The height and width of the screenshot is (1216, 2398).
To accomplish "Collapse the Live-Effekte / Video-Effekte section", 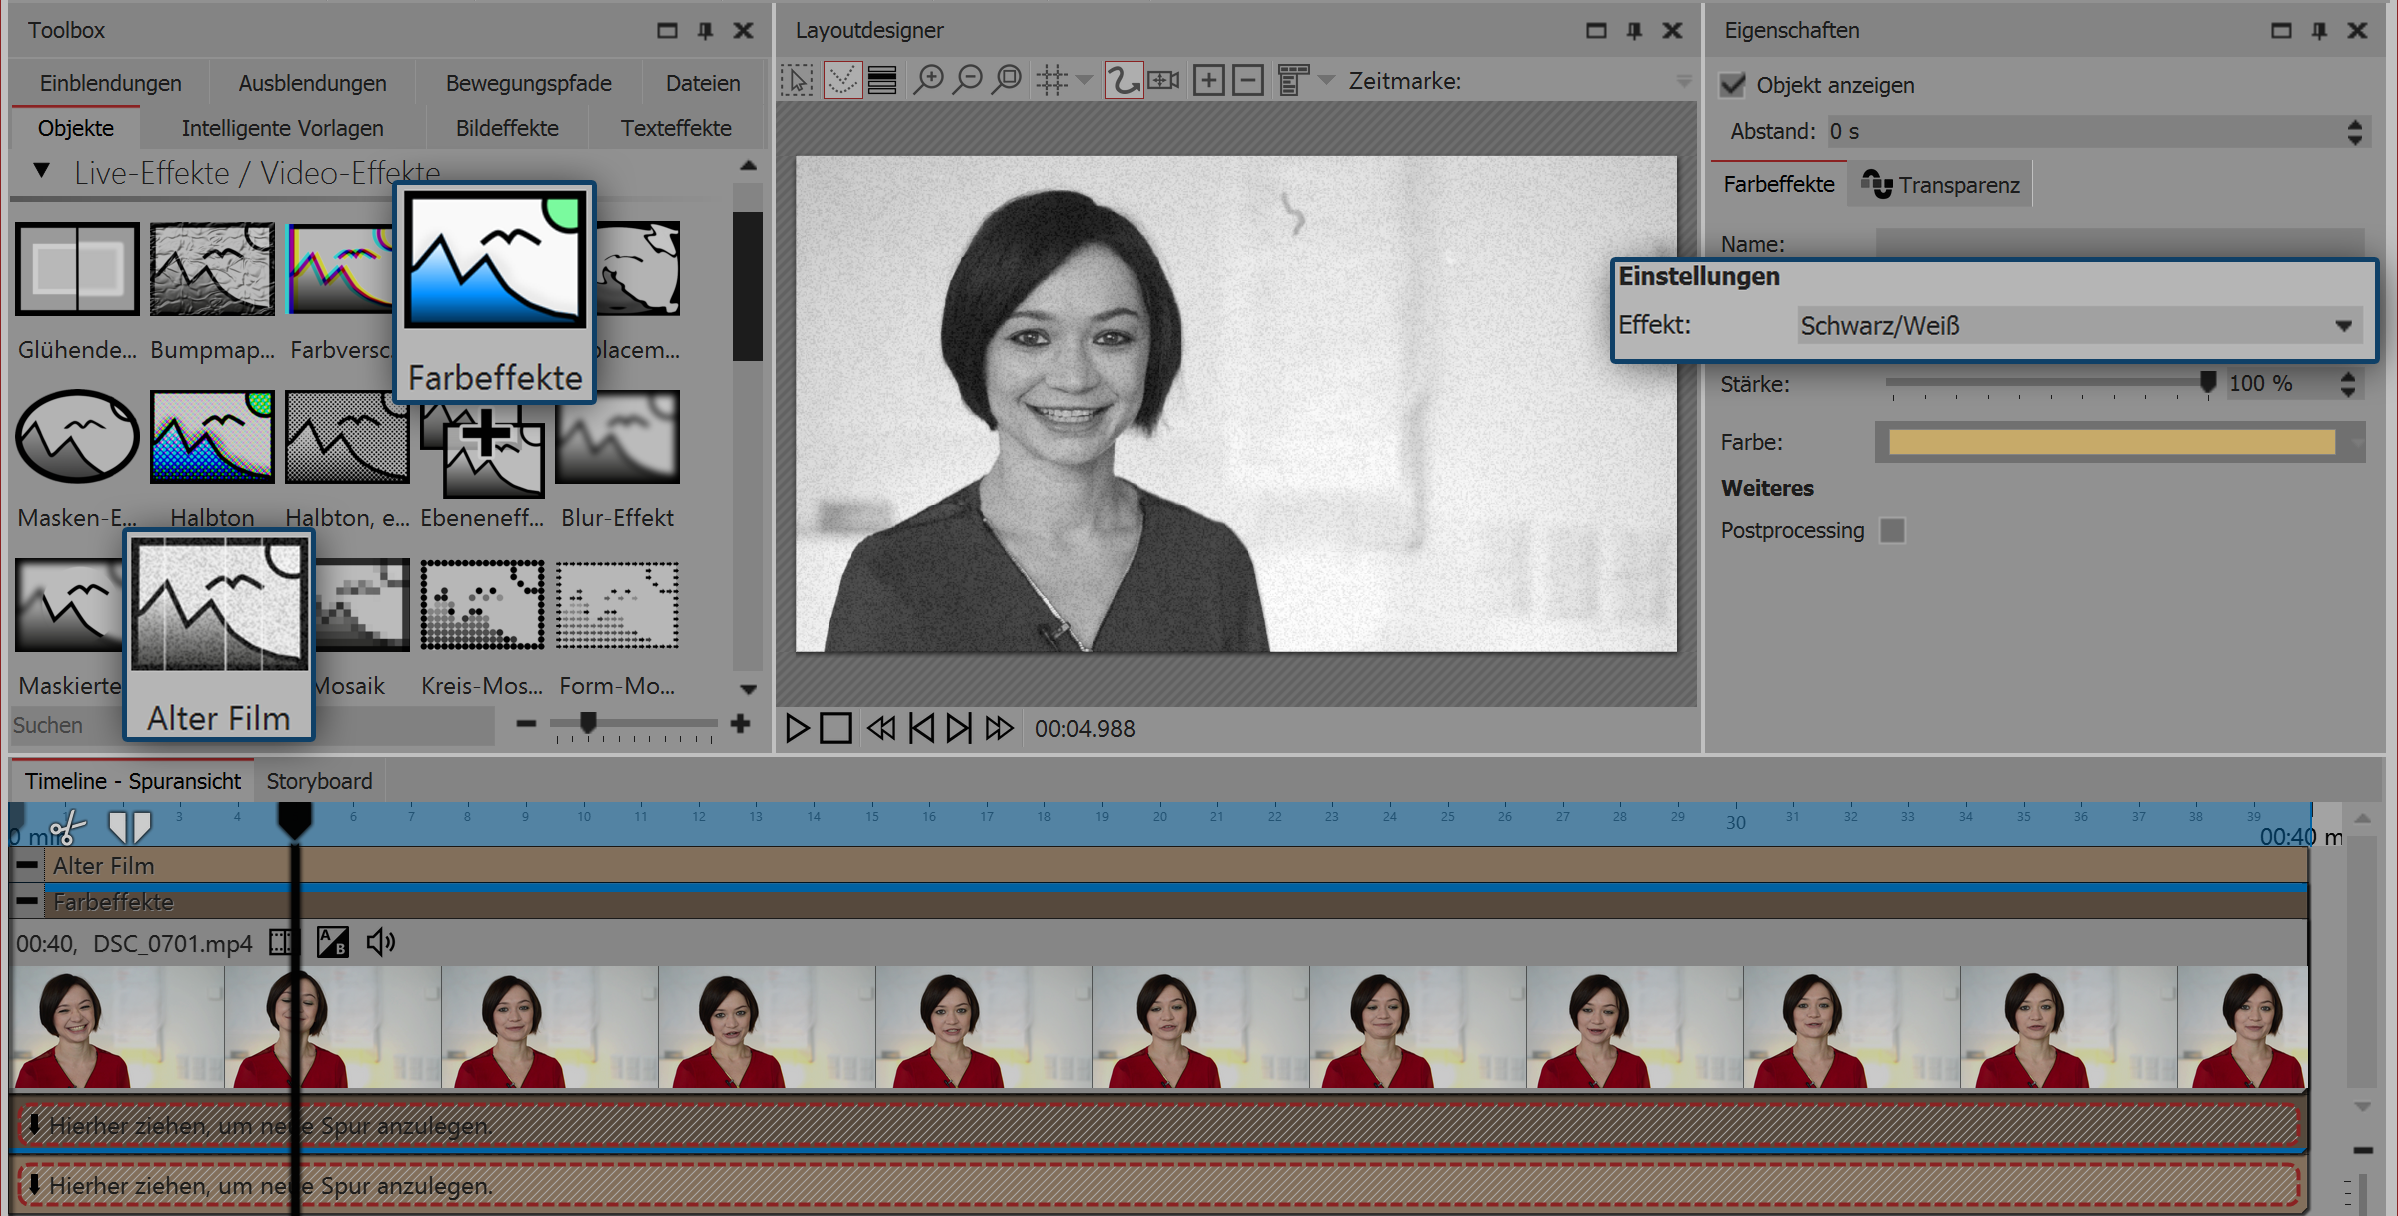I will [x=42, y=171].
